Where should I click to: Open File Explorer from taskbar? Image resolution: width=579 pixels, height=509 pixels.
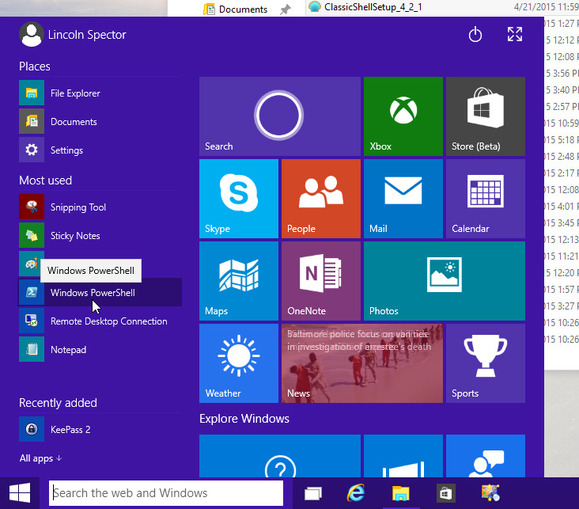click(401, 493)
